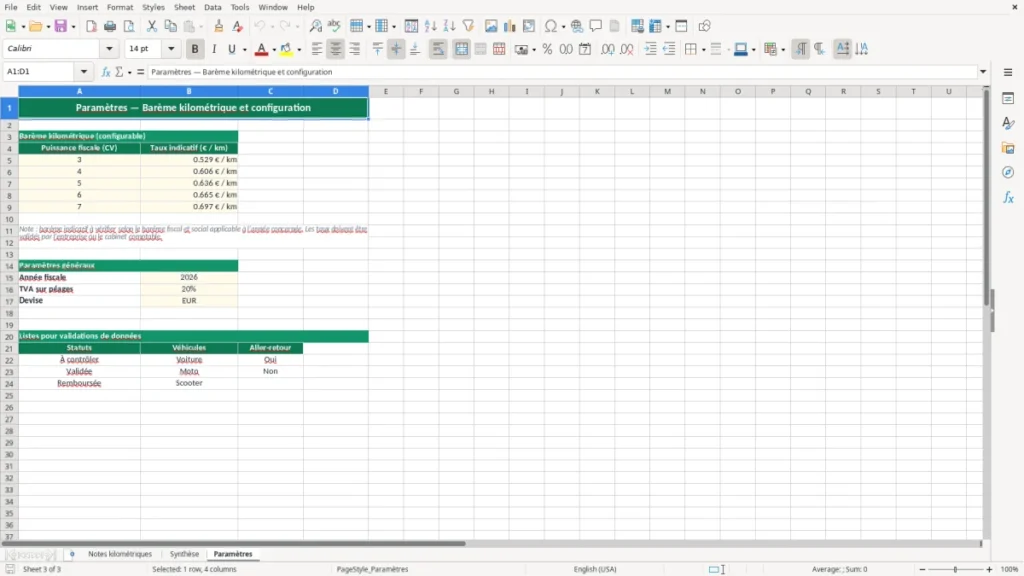Select column E header
The image size is (1024, 576).
click(386, 91)
